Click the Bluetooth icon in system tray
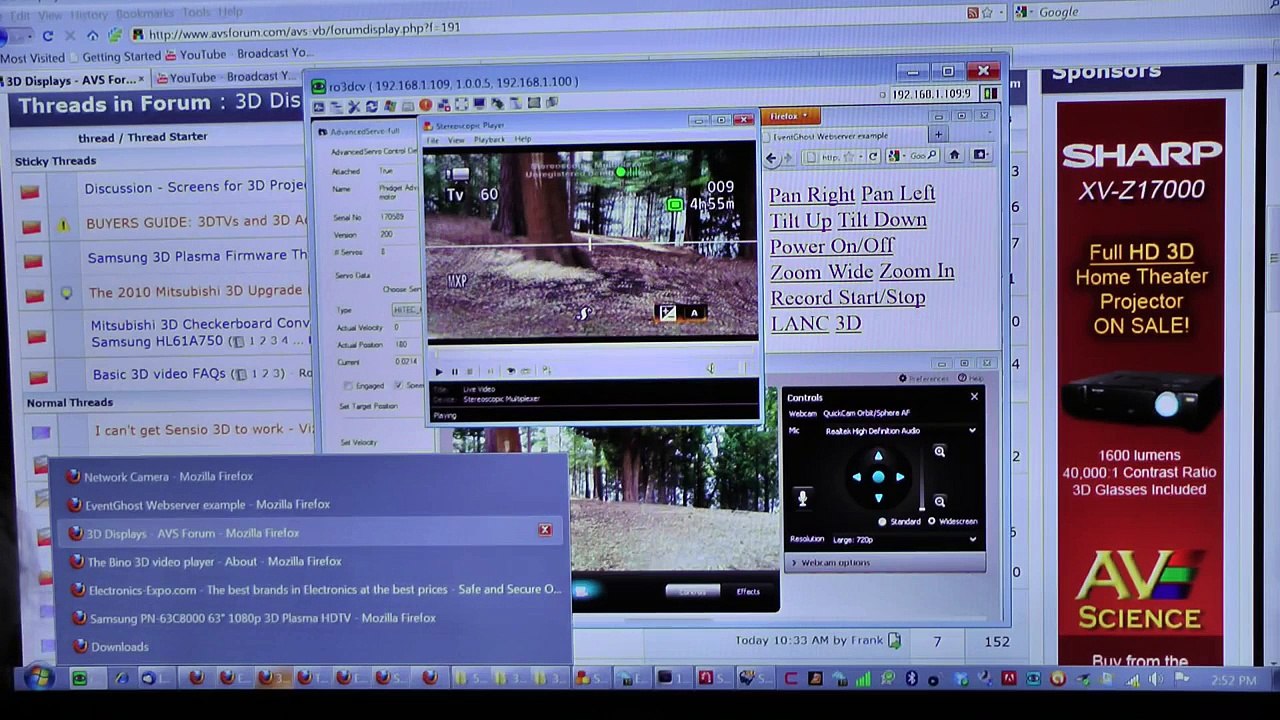The width and height of the screenshot is (1280, 720). pos(911,678)
